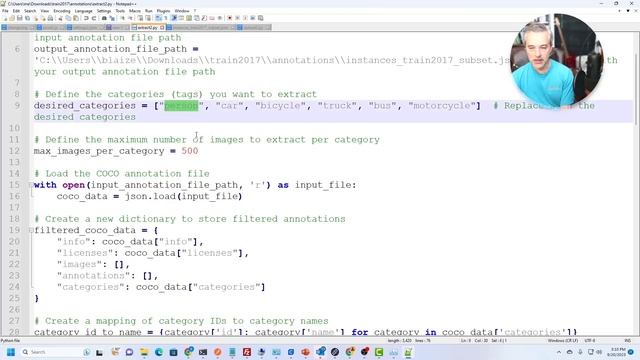640x360 pixels.
Task: Open the File menu
Action: point(5,11)
